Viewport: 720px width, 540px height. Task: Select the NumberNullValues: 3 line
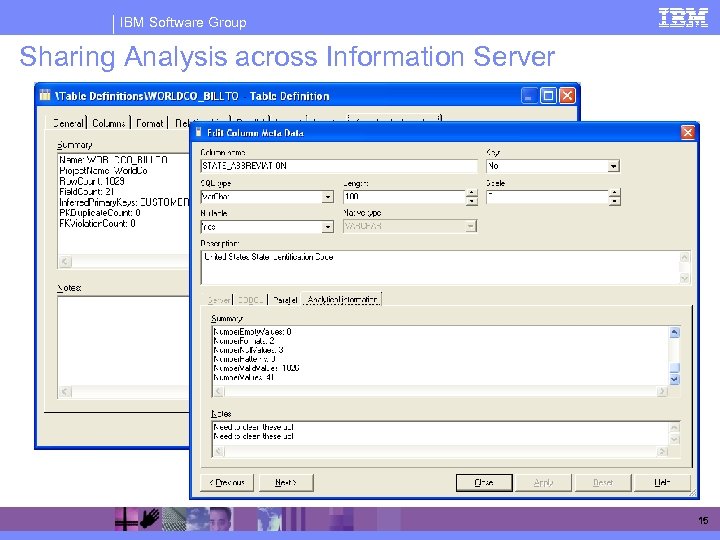[248, 350]
